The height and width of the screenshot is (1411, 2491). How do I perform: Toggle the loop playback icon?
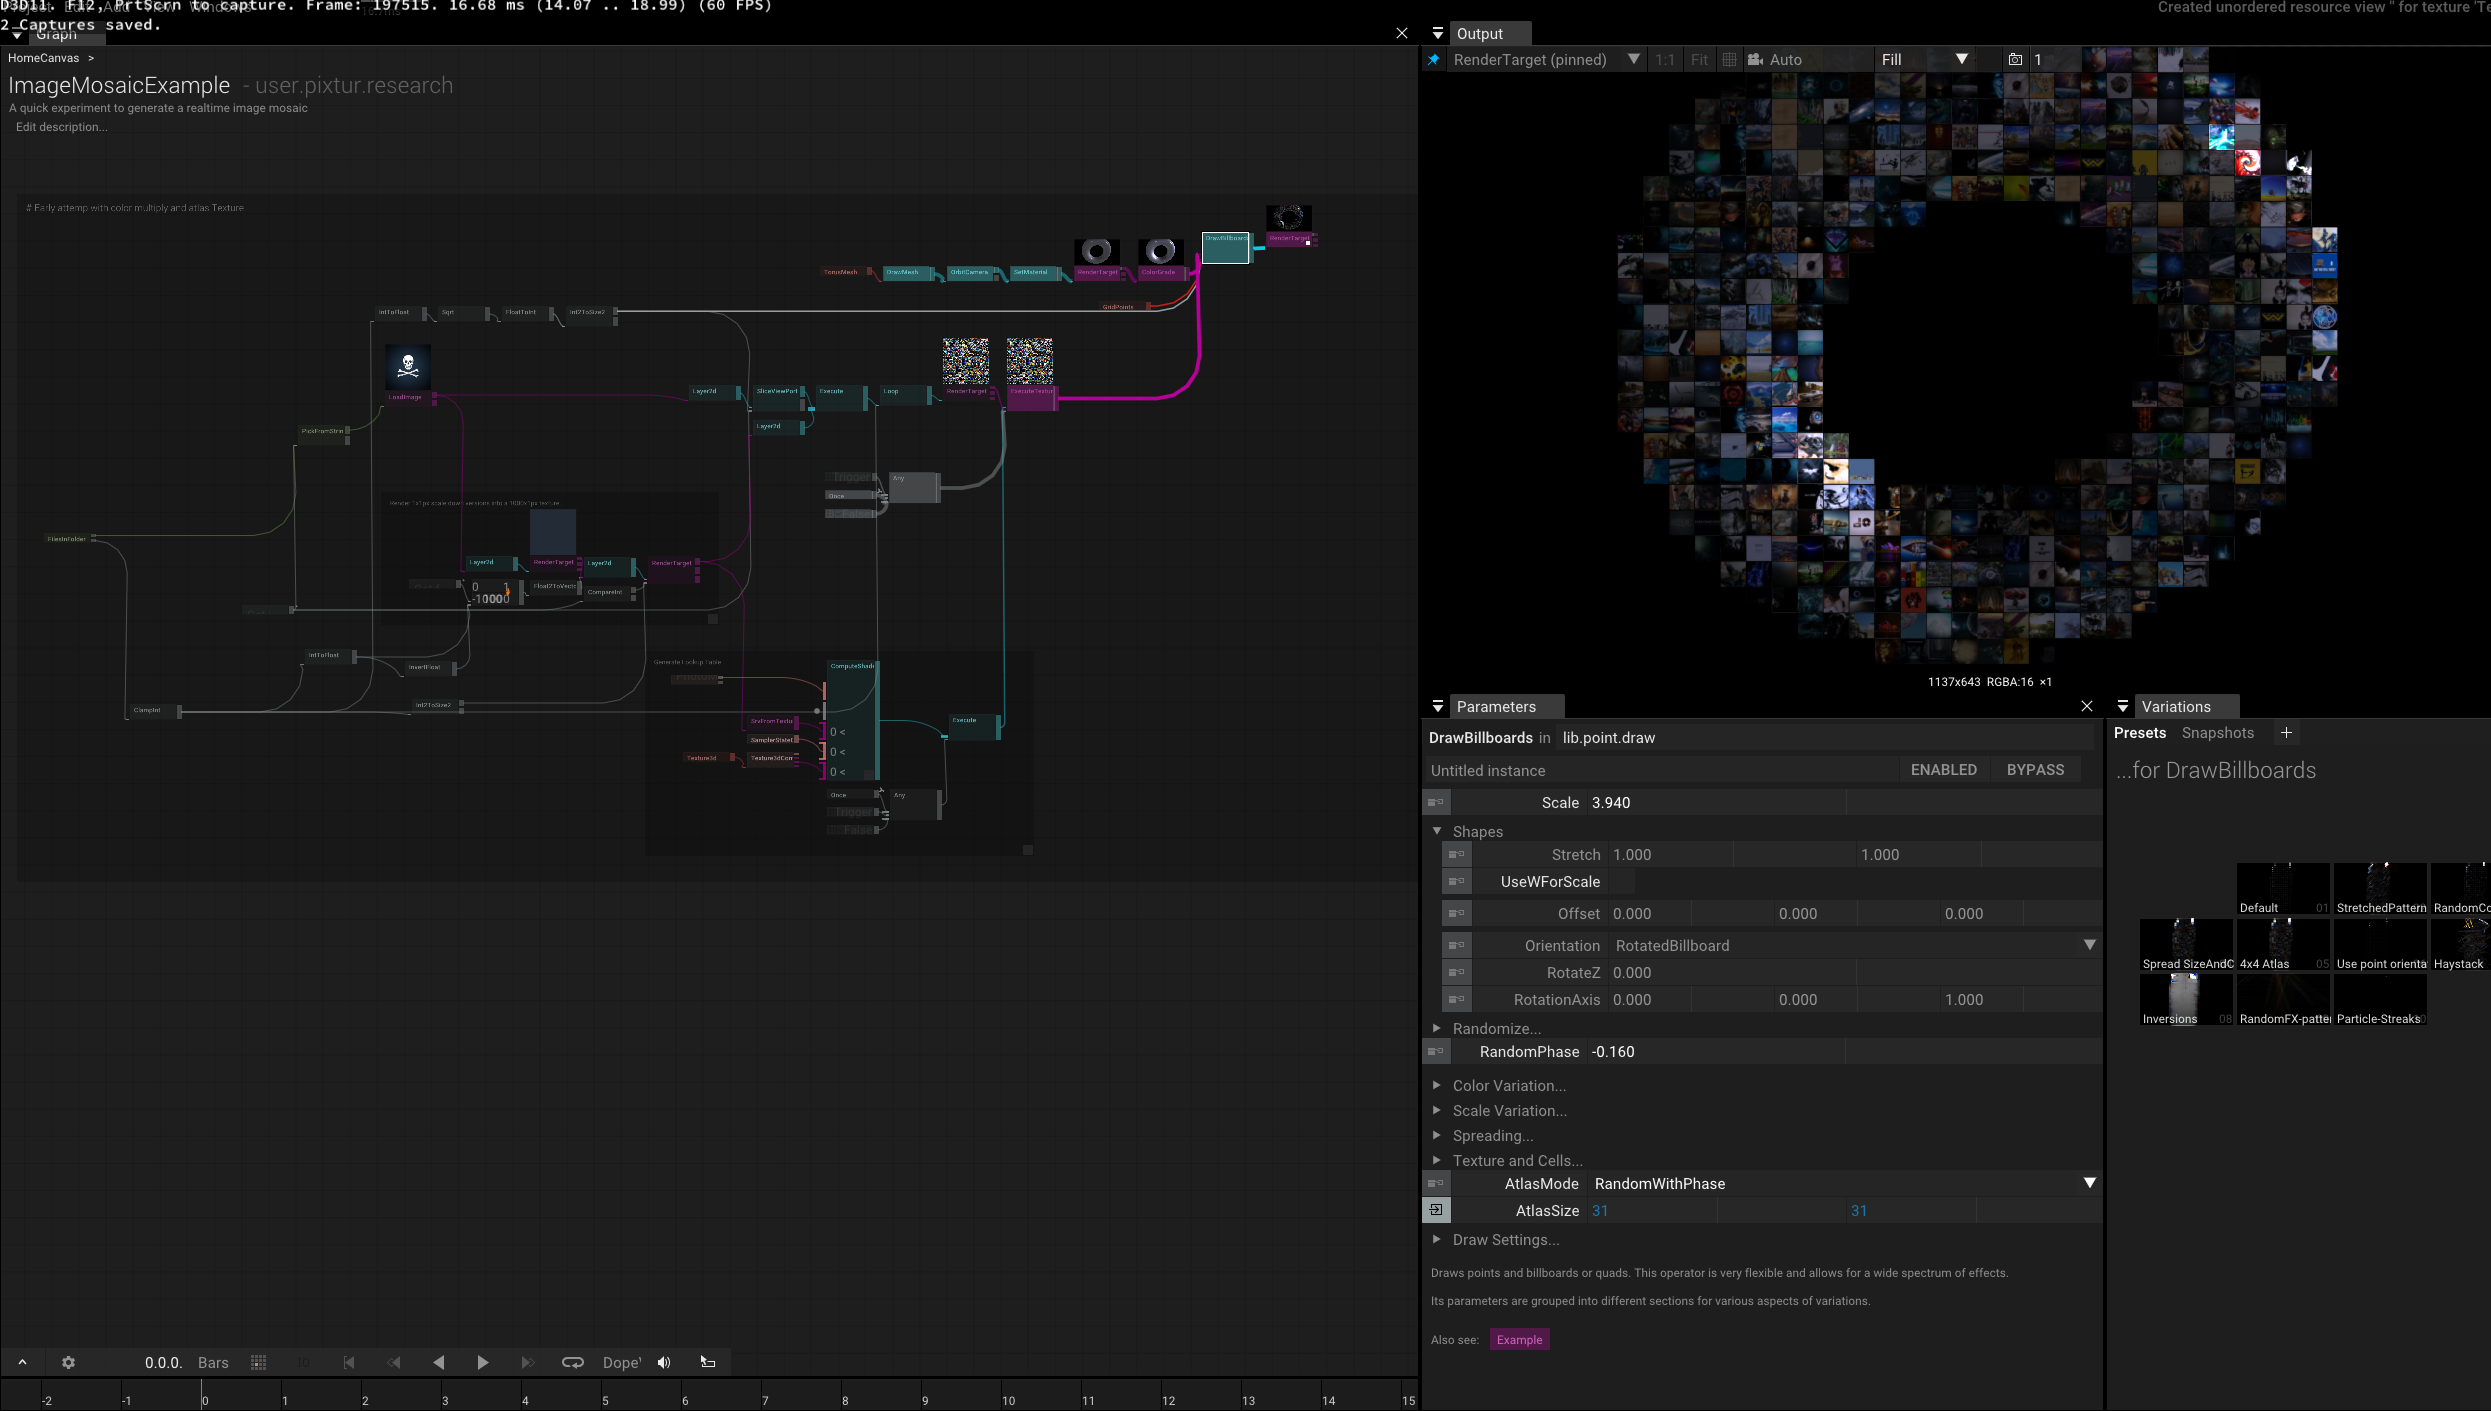click(573, 1362)
